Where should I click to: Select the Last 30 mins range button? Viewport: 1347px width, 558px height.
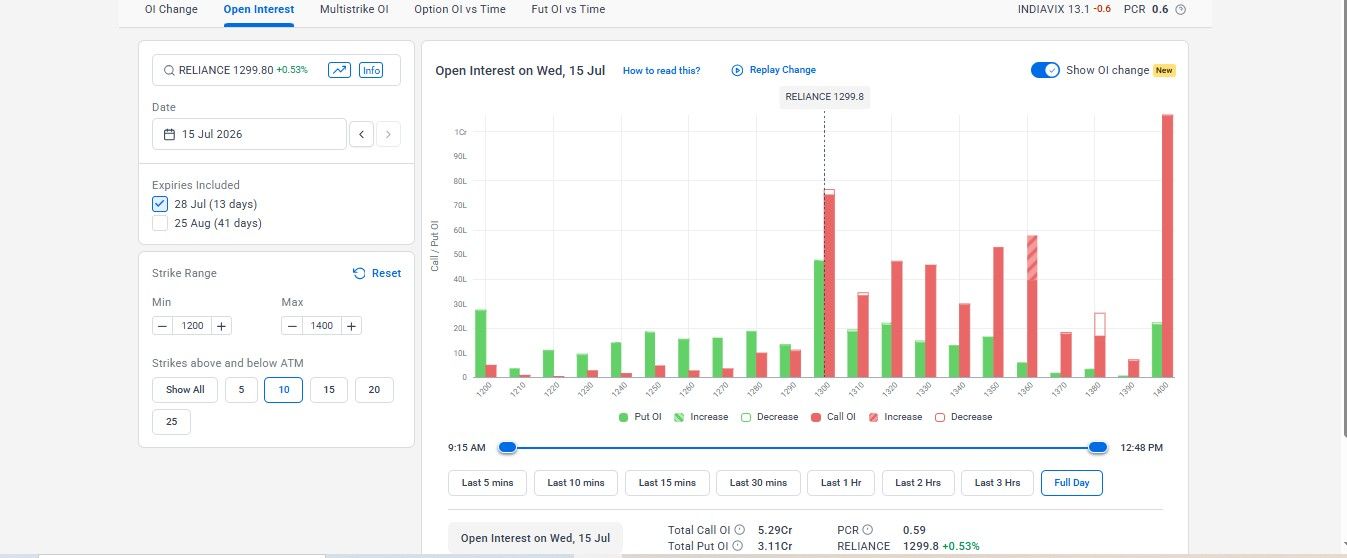(x=758, y=483)
